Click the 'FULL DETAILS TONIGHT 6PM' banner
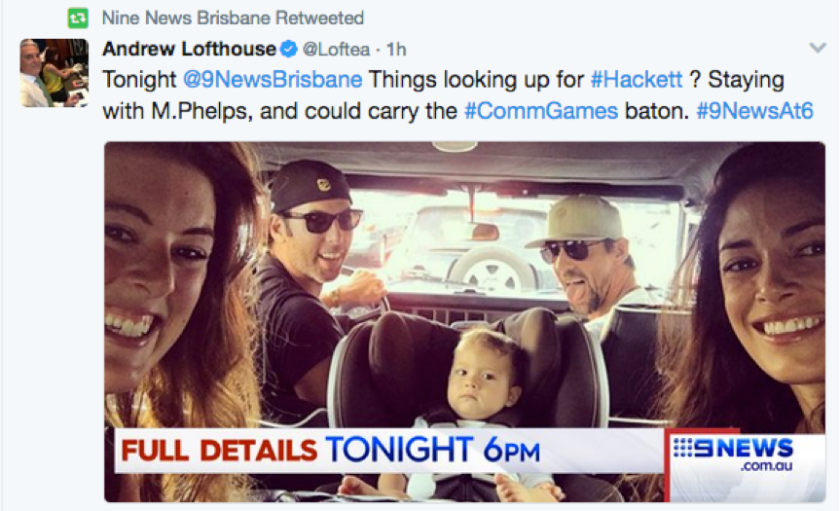Image resolution: width=840 pixels, height=511 pixels. [331, 450]
